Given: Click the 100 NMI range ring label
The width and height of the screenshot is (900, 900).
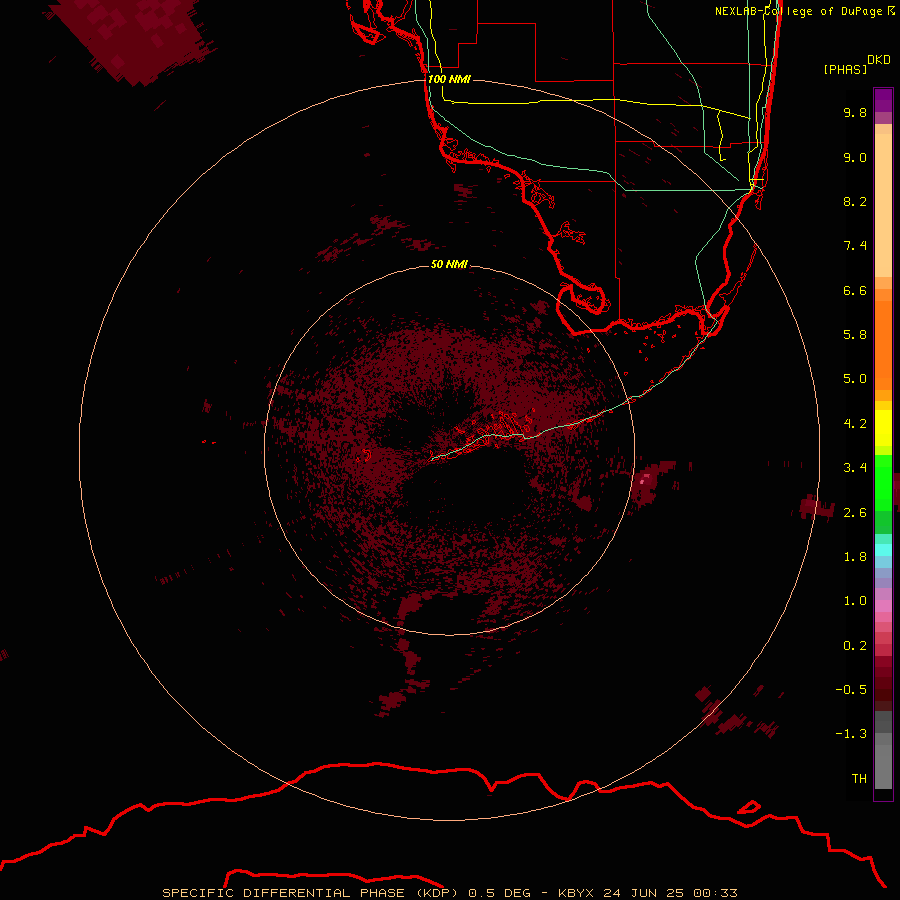Looking at the screenshot, I should coord(449,79).
